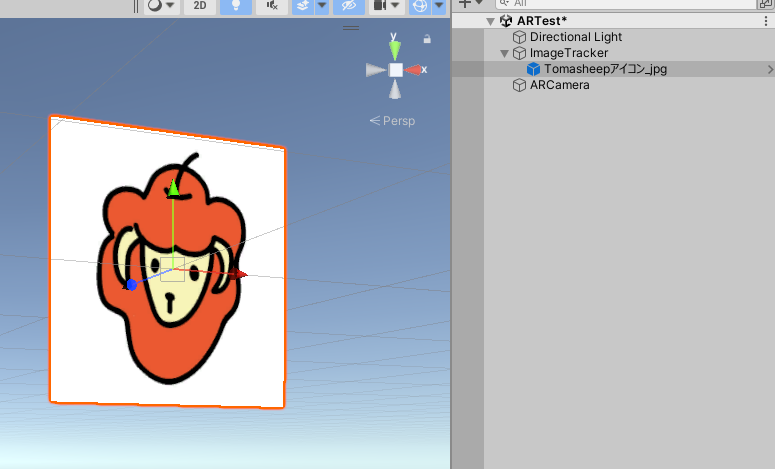
Task: Click the red X move handle arrow
Action: (239, 274)
